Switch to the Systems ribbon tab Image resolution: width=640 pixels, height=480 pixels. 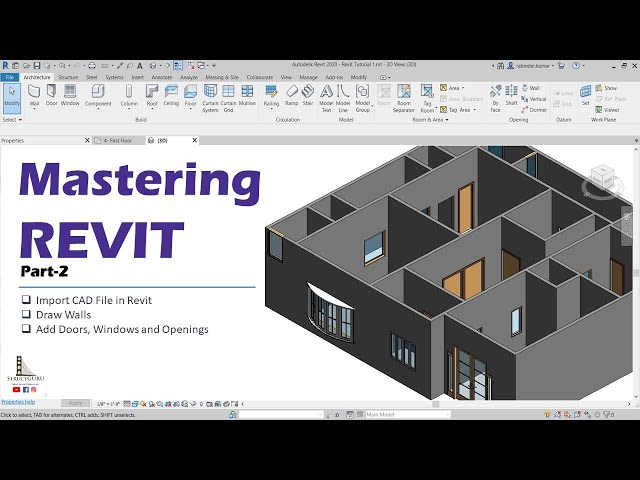pos(114,77)
